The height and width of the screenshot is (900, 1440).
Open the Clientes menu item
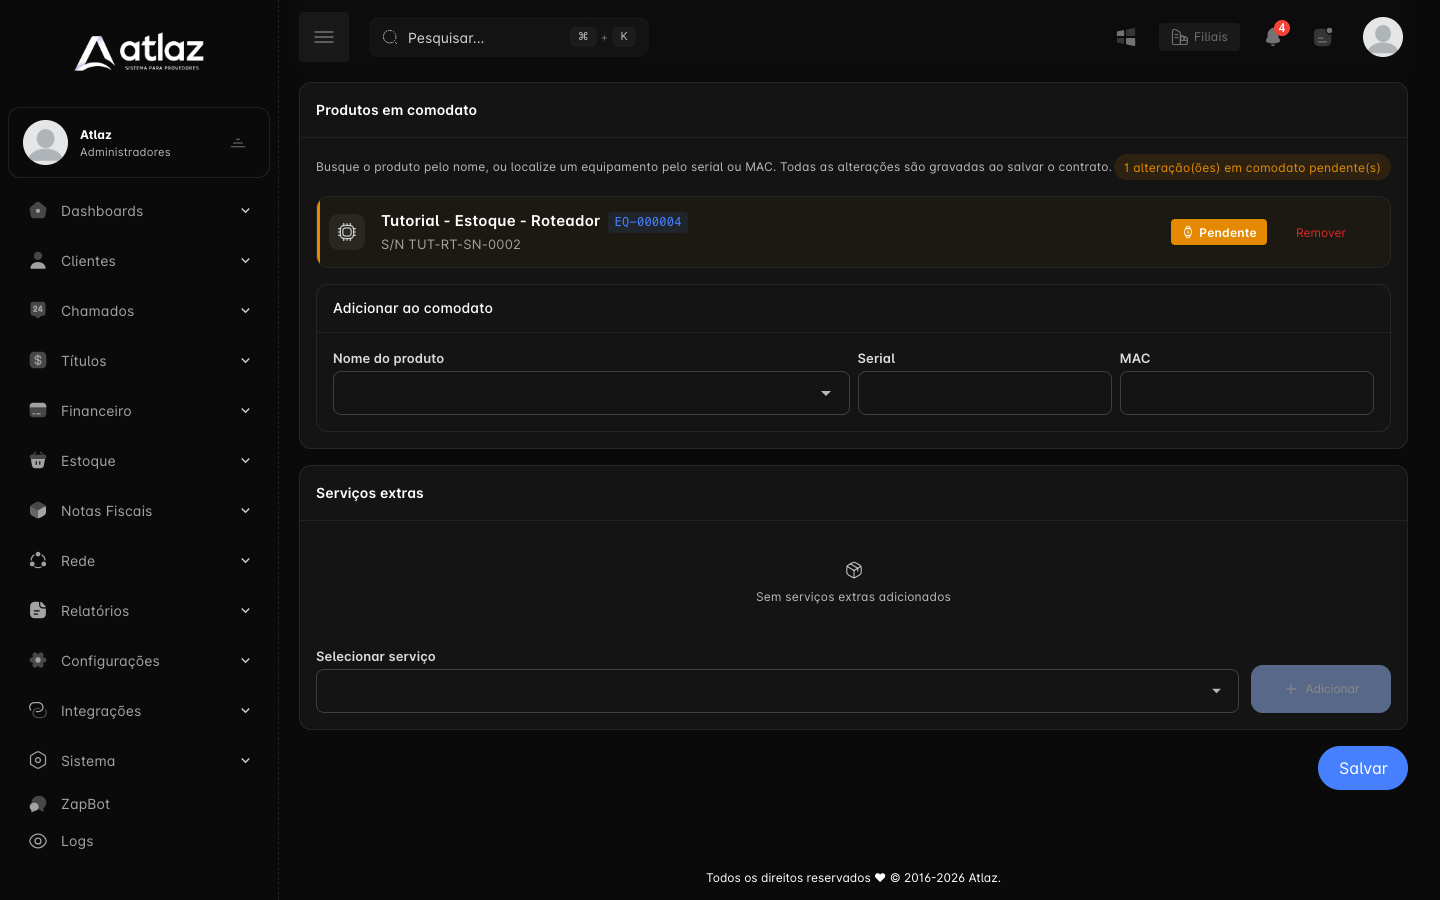[139, 261]
